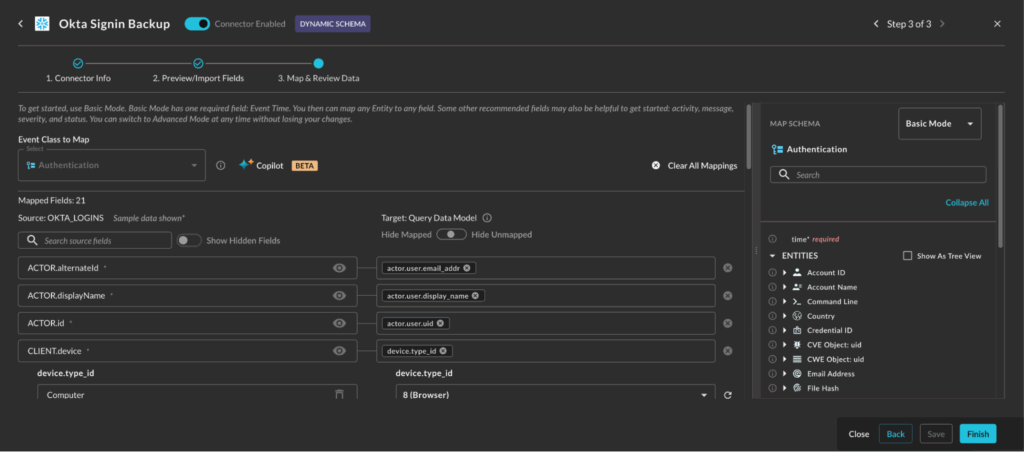Toggle Hide Mapped / Hide Unmapped switch
The height and width of the screenshot is (452, 1024).
452,234
